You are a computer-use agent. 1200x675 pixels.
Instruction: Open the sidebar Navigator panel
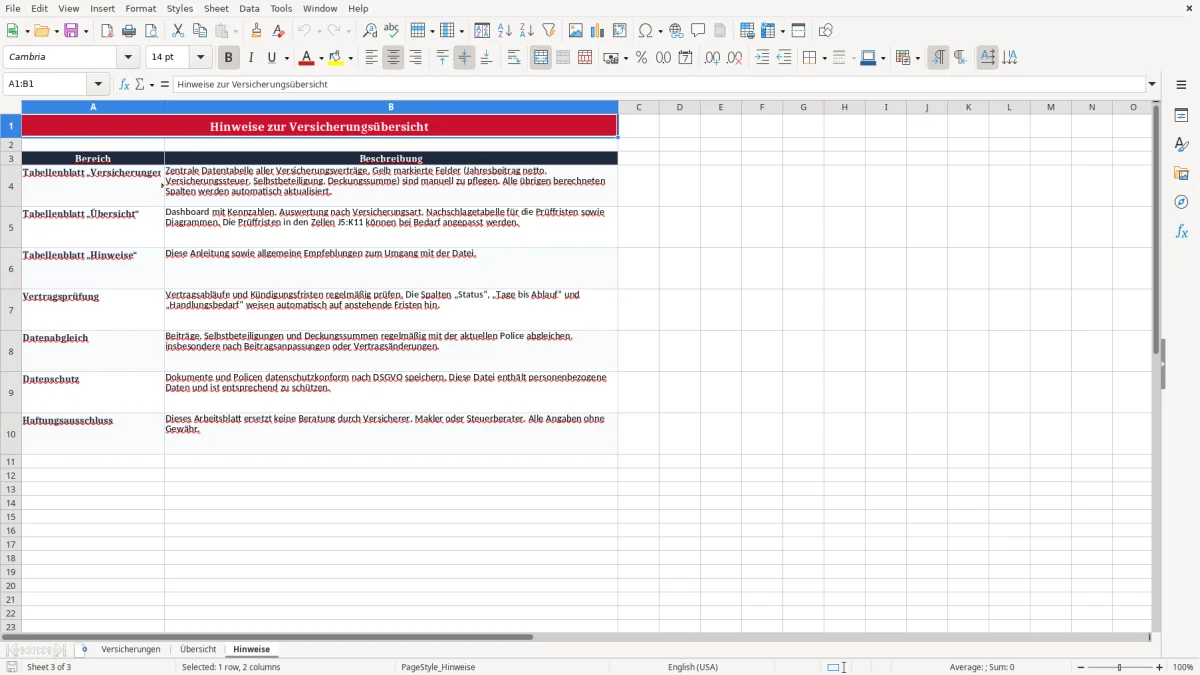(1181, 202)
